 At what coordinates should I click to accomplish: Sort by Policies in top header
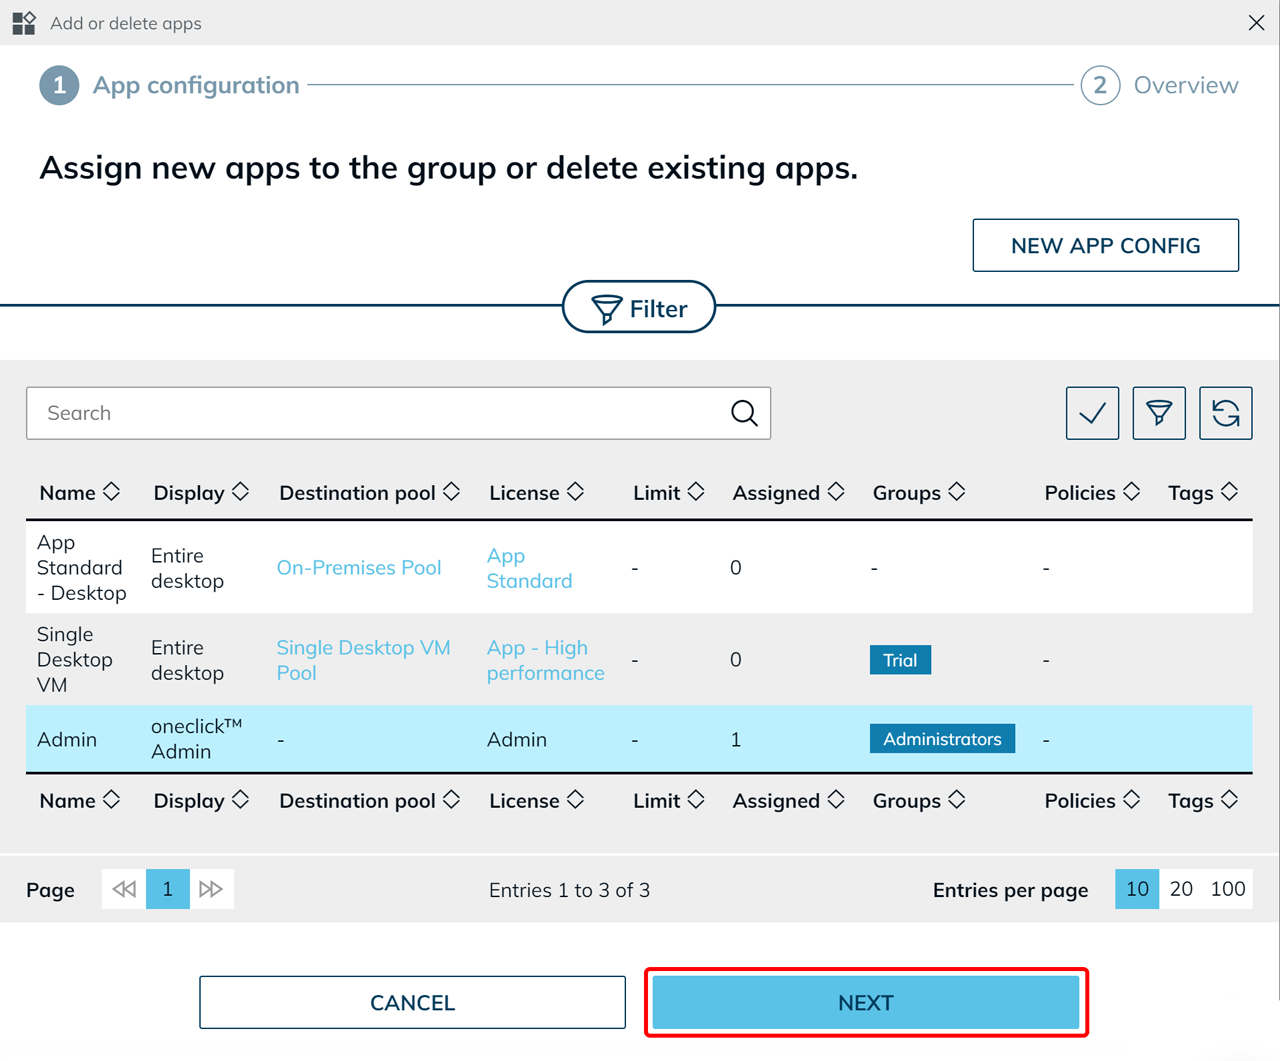tap(1092, 492)
